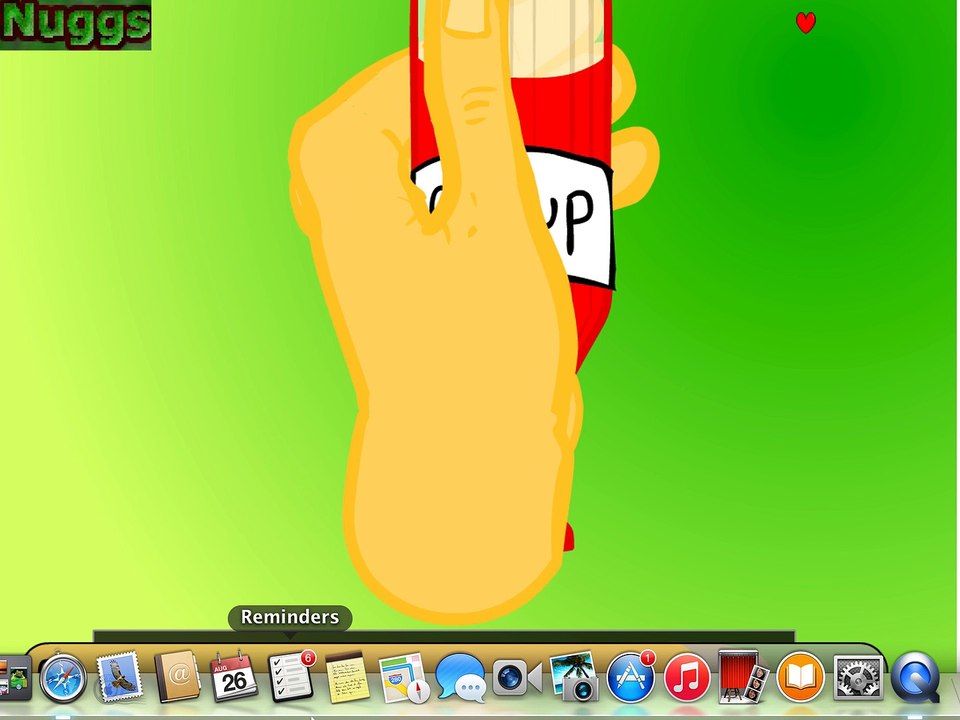Launch the Maps app icon
This screenshot has width=960, height=720.
[x=403, y=678]
